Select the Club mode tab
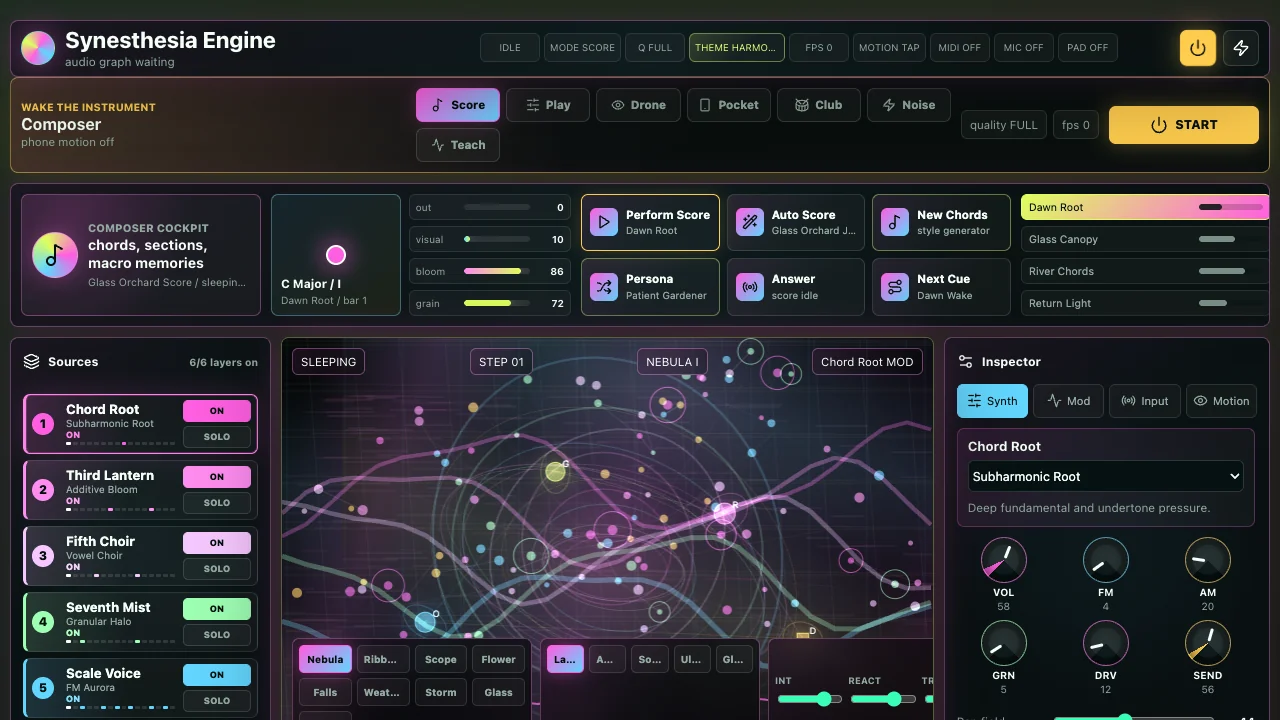This screenshot has width=1280, height=720. pos(818,105)
